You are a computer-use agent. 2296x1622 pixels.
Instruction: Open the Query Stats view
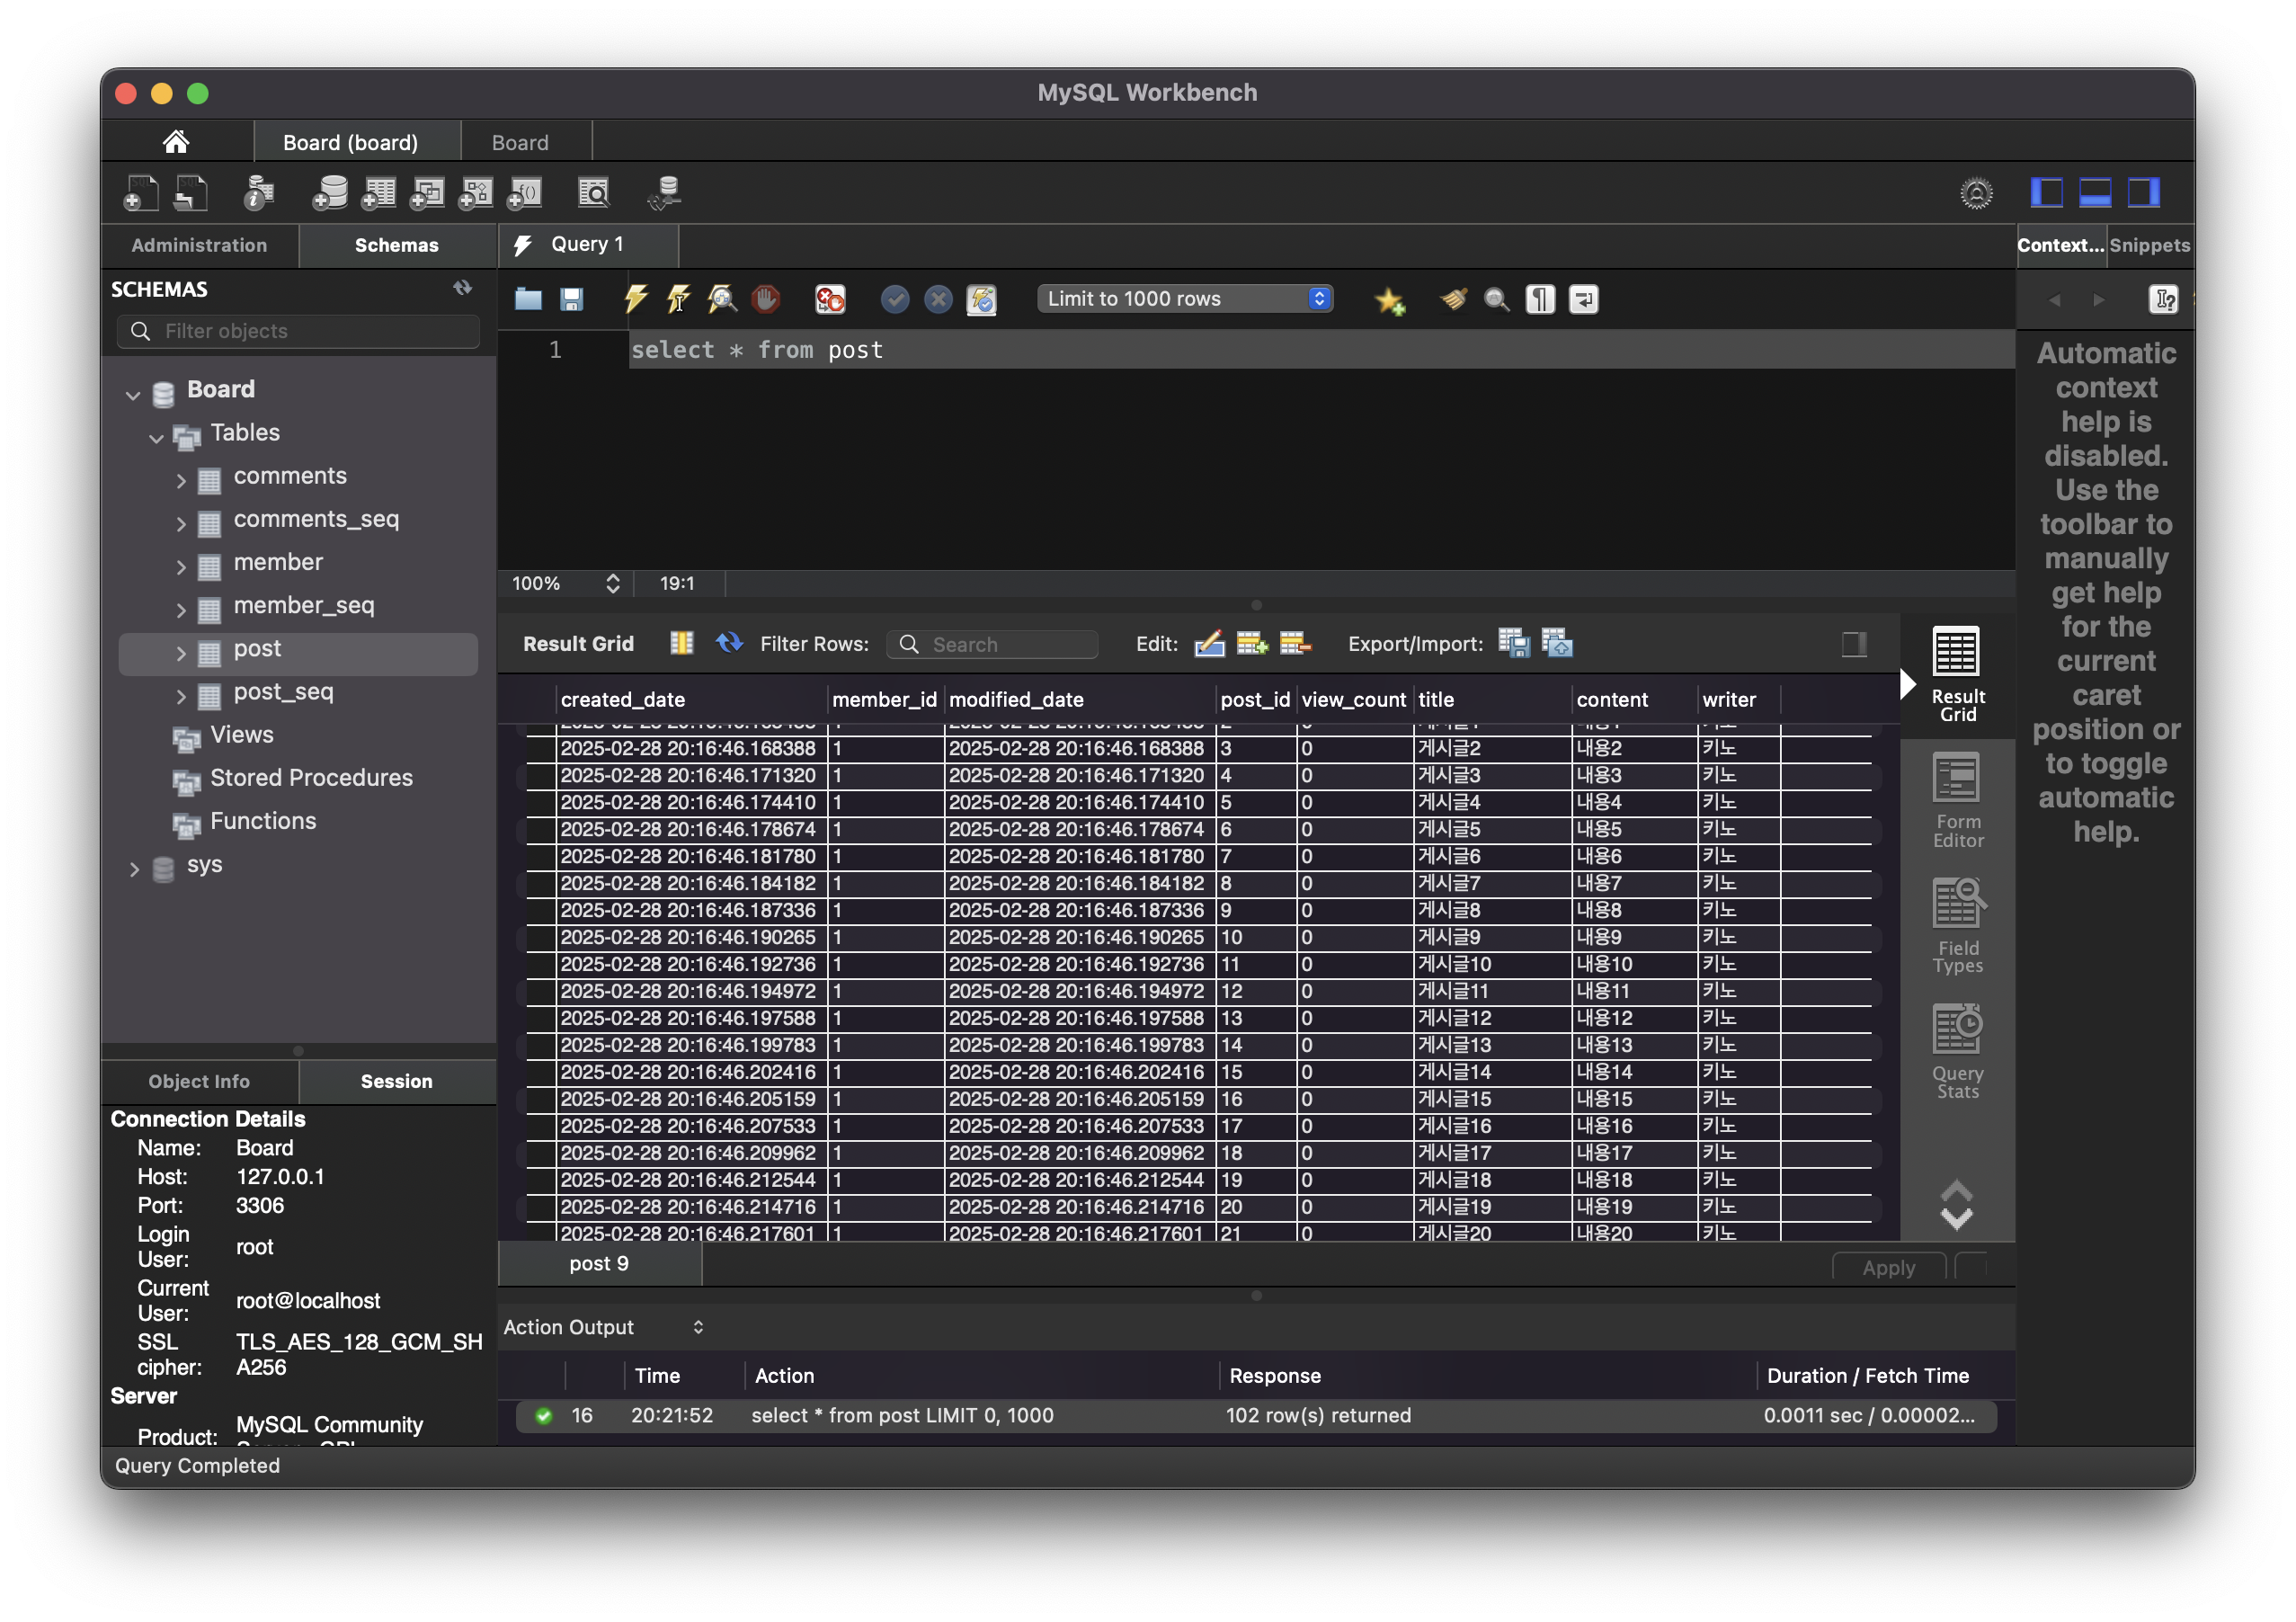tap(1957, 1052)
